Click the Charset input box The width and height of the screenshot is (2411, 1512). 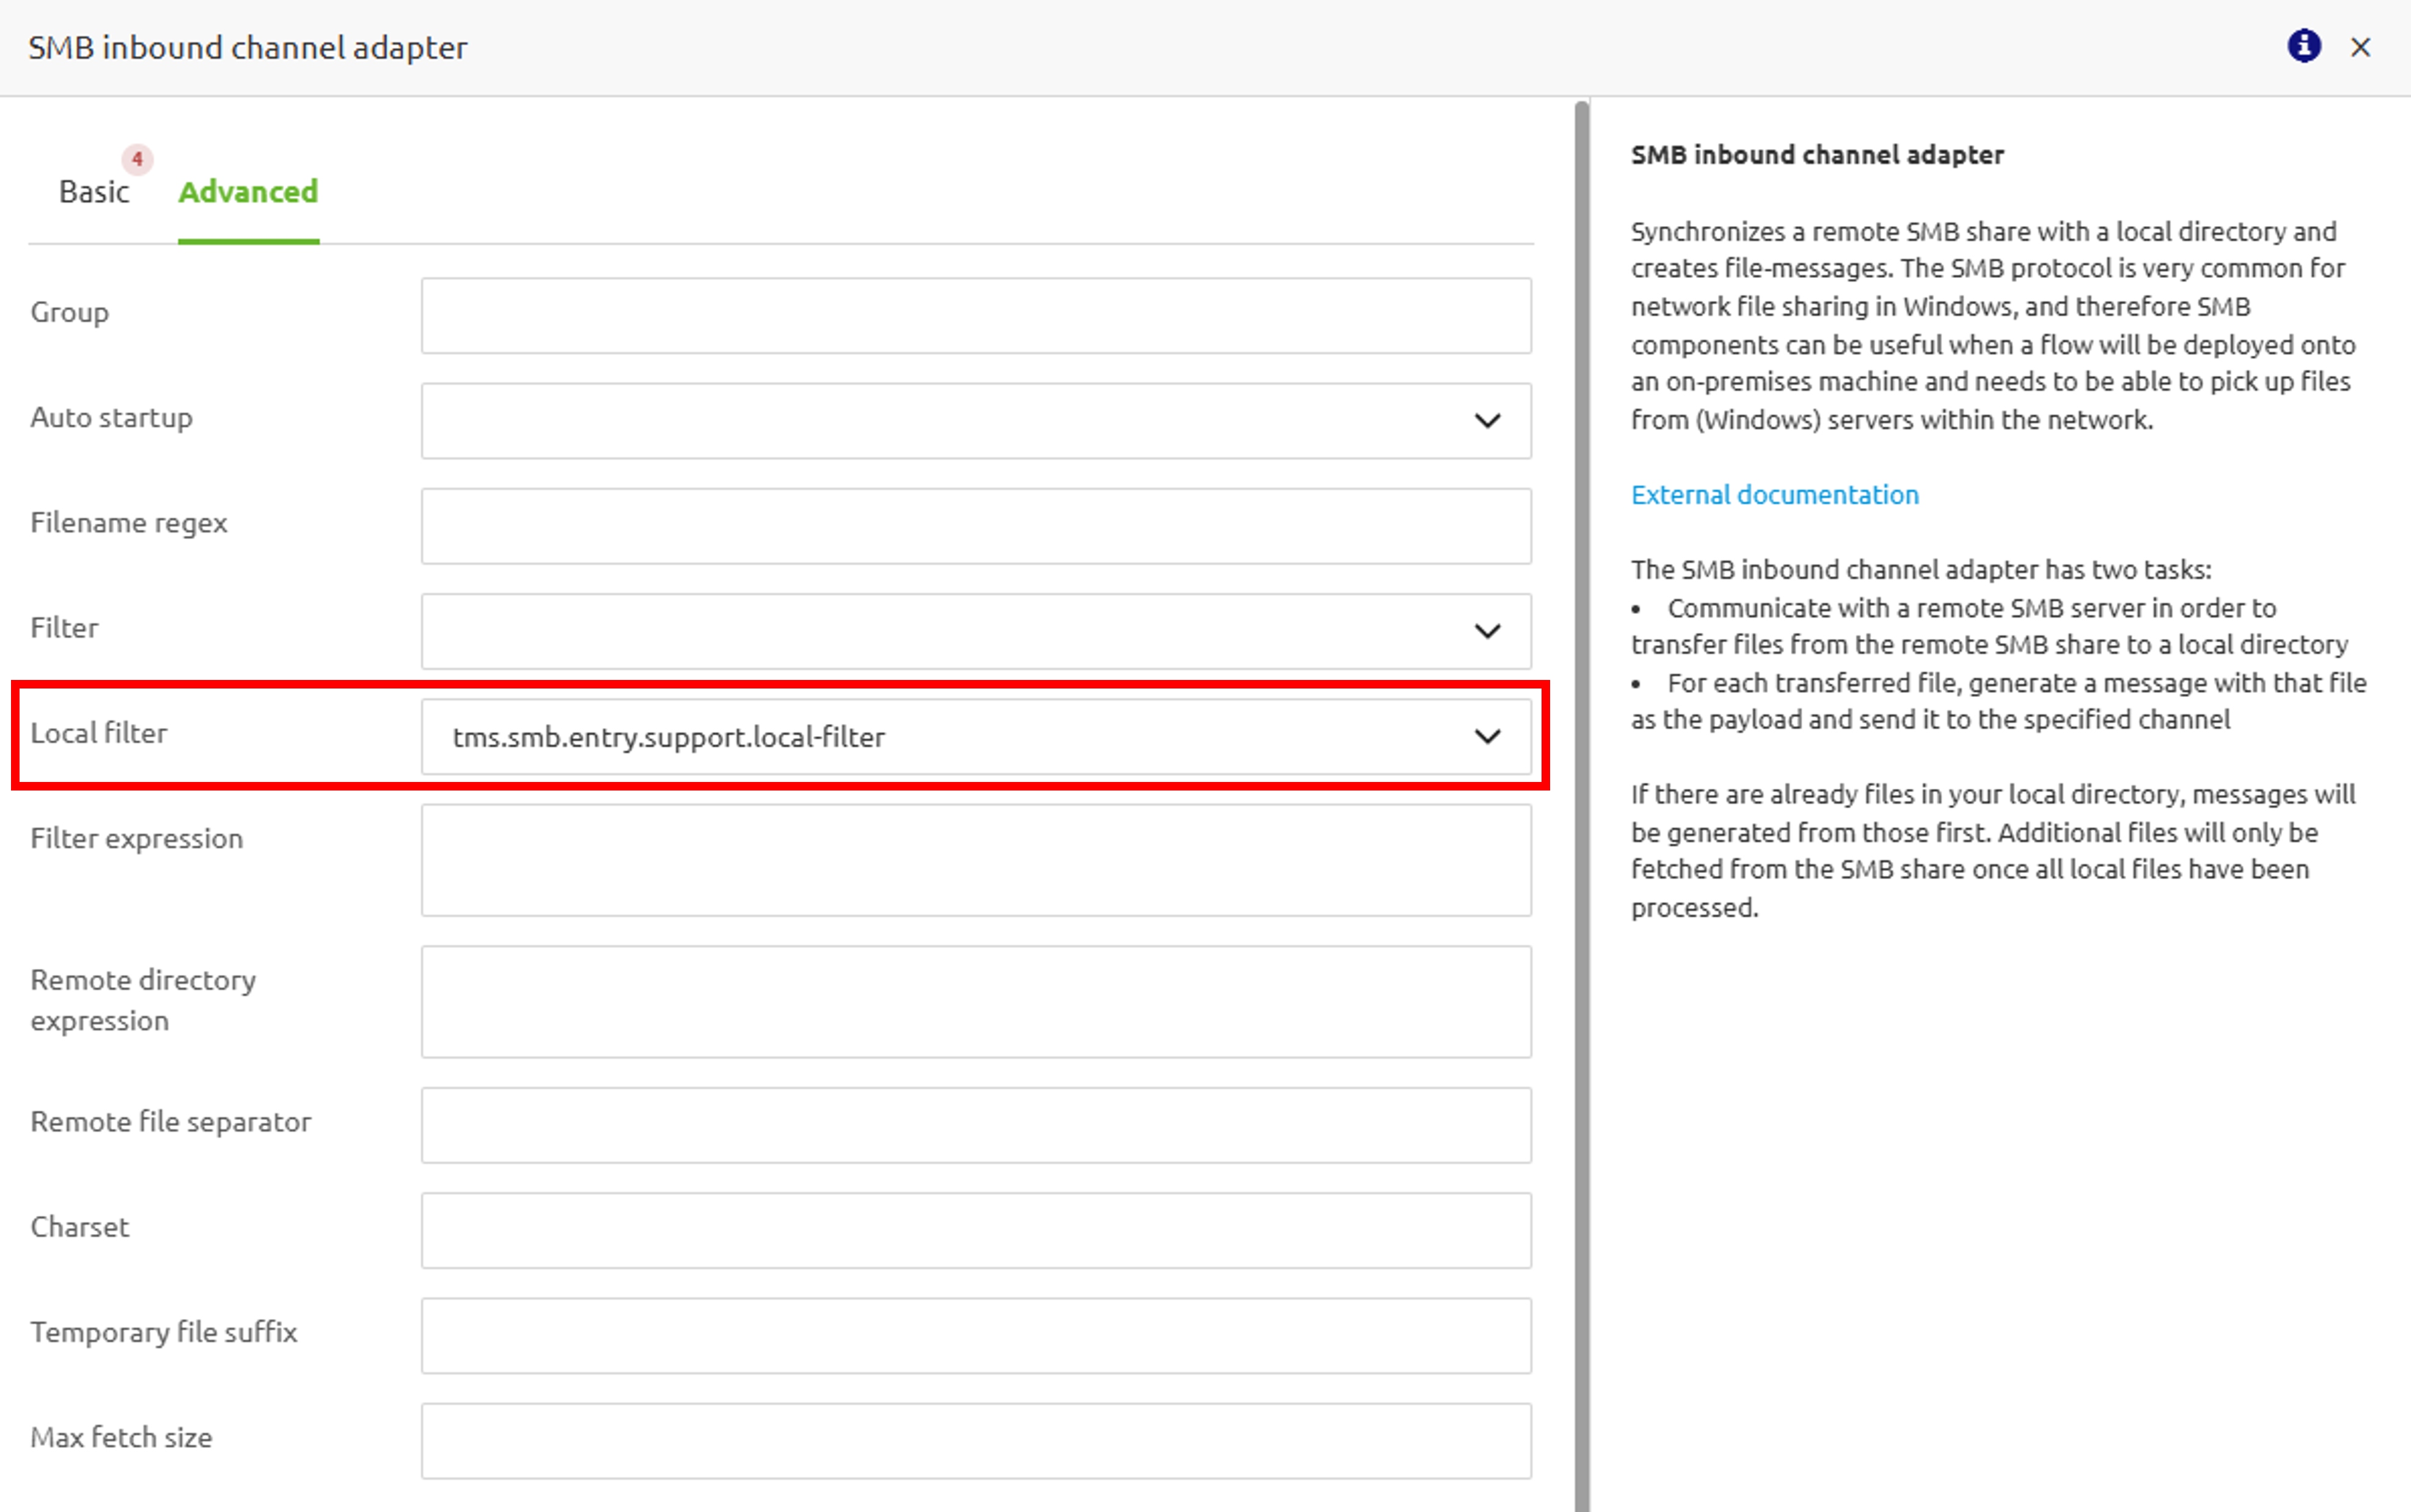[975, 1230]
